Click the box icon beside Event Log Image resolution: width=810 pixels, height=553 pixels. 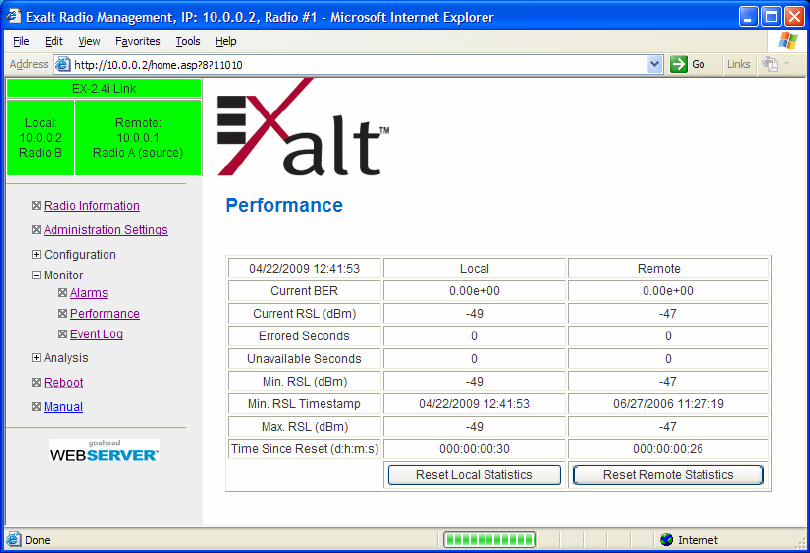[x=63, y=334]
